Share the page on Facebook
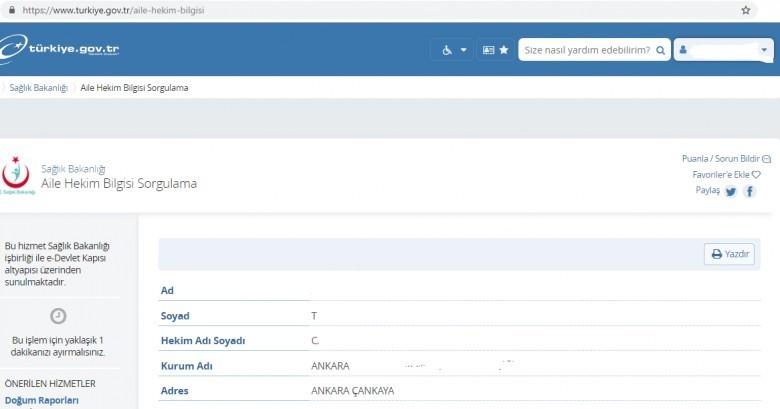The height and width of the screenshot is (409, 780). [x=749, y=192]
